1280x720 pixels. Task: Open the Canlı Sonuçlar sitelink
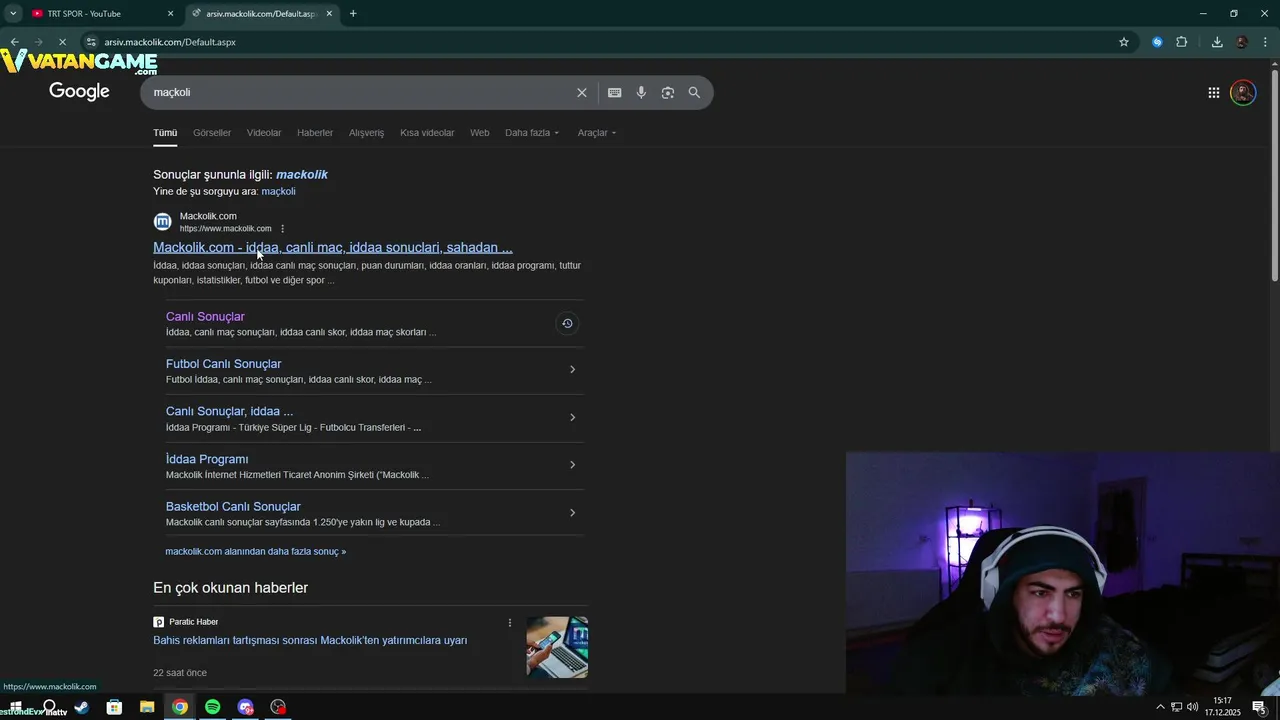pyautogui.click(x=205, y=316)
